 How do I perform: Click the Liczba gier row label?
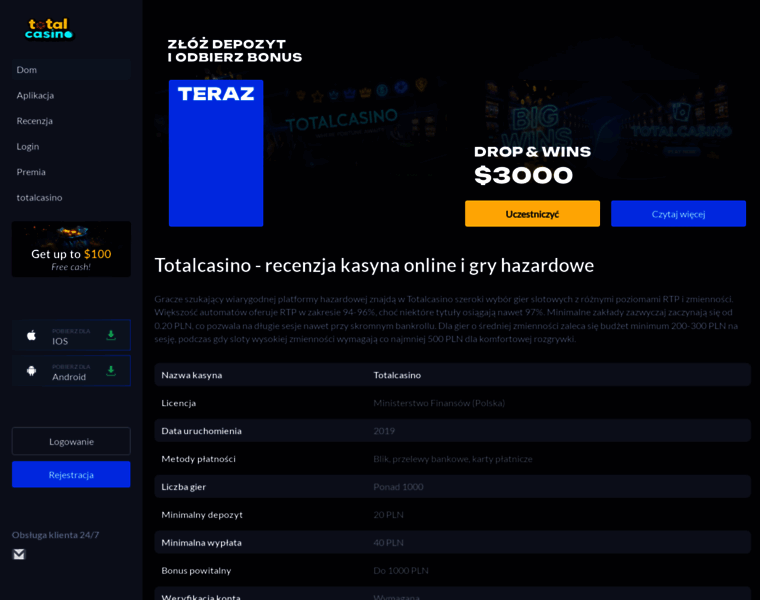click(183, 487)
